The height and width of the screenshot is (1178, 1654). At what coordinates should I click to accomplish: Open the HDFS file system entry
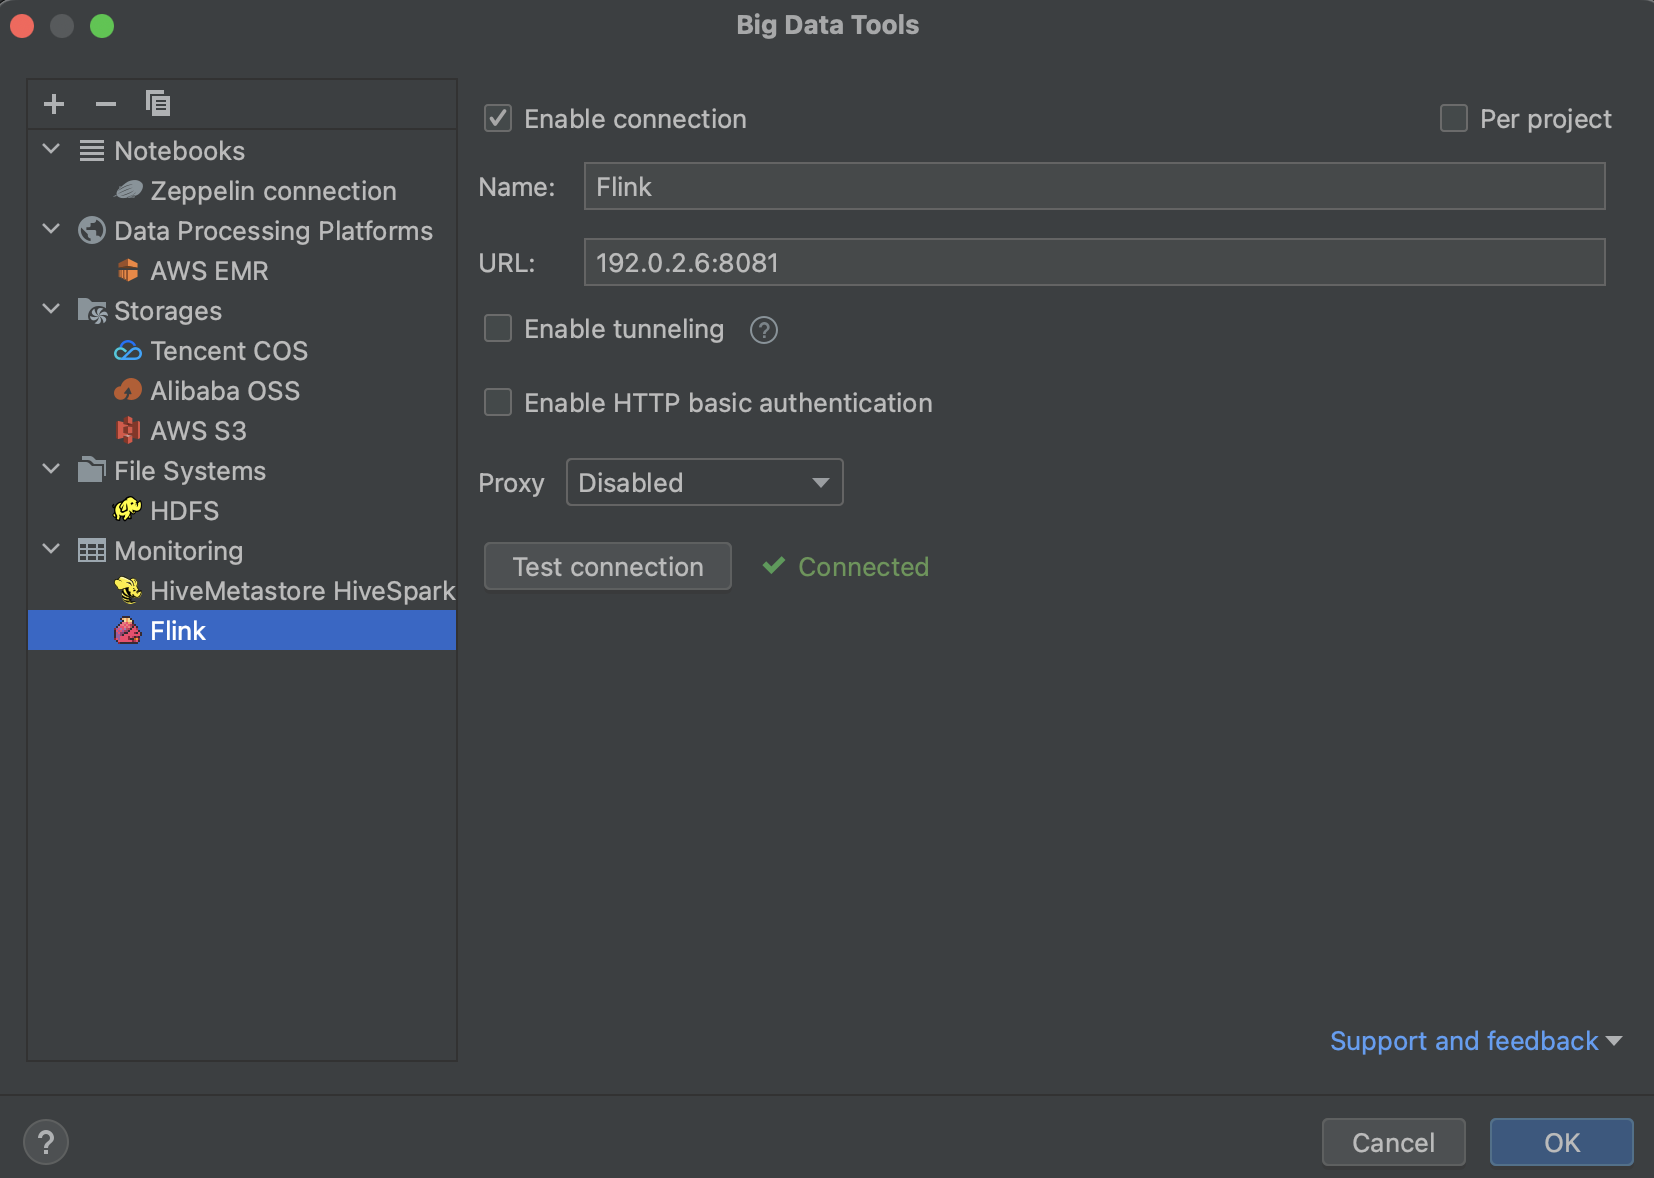coord(184,510)
